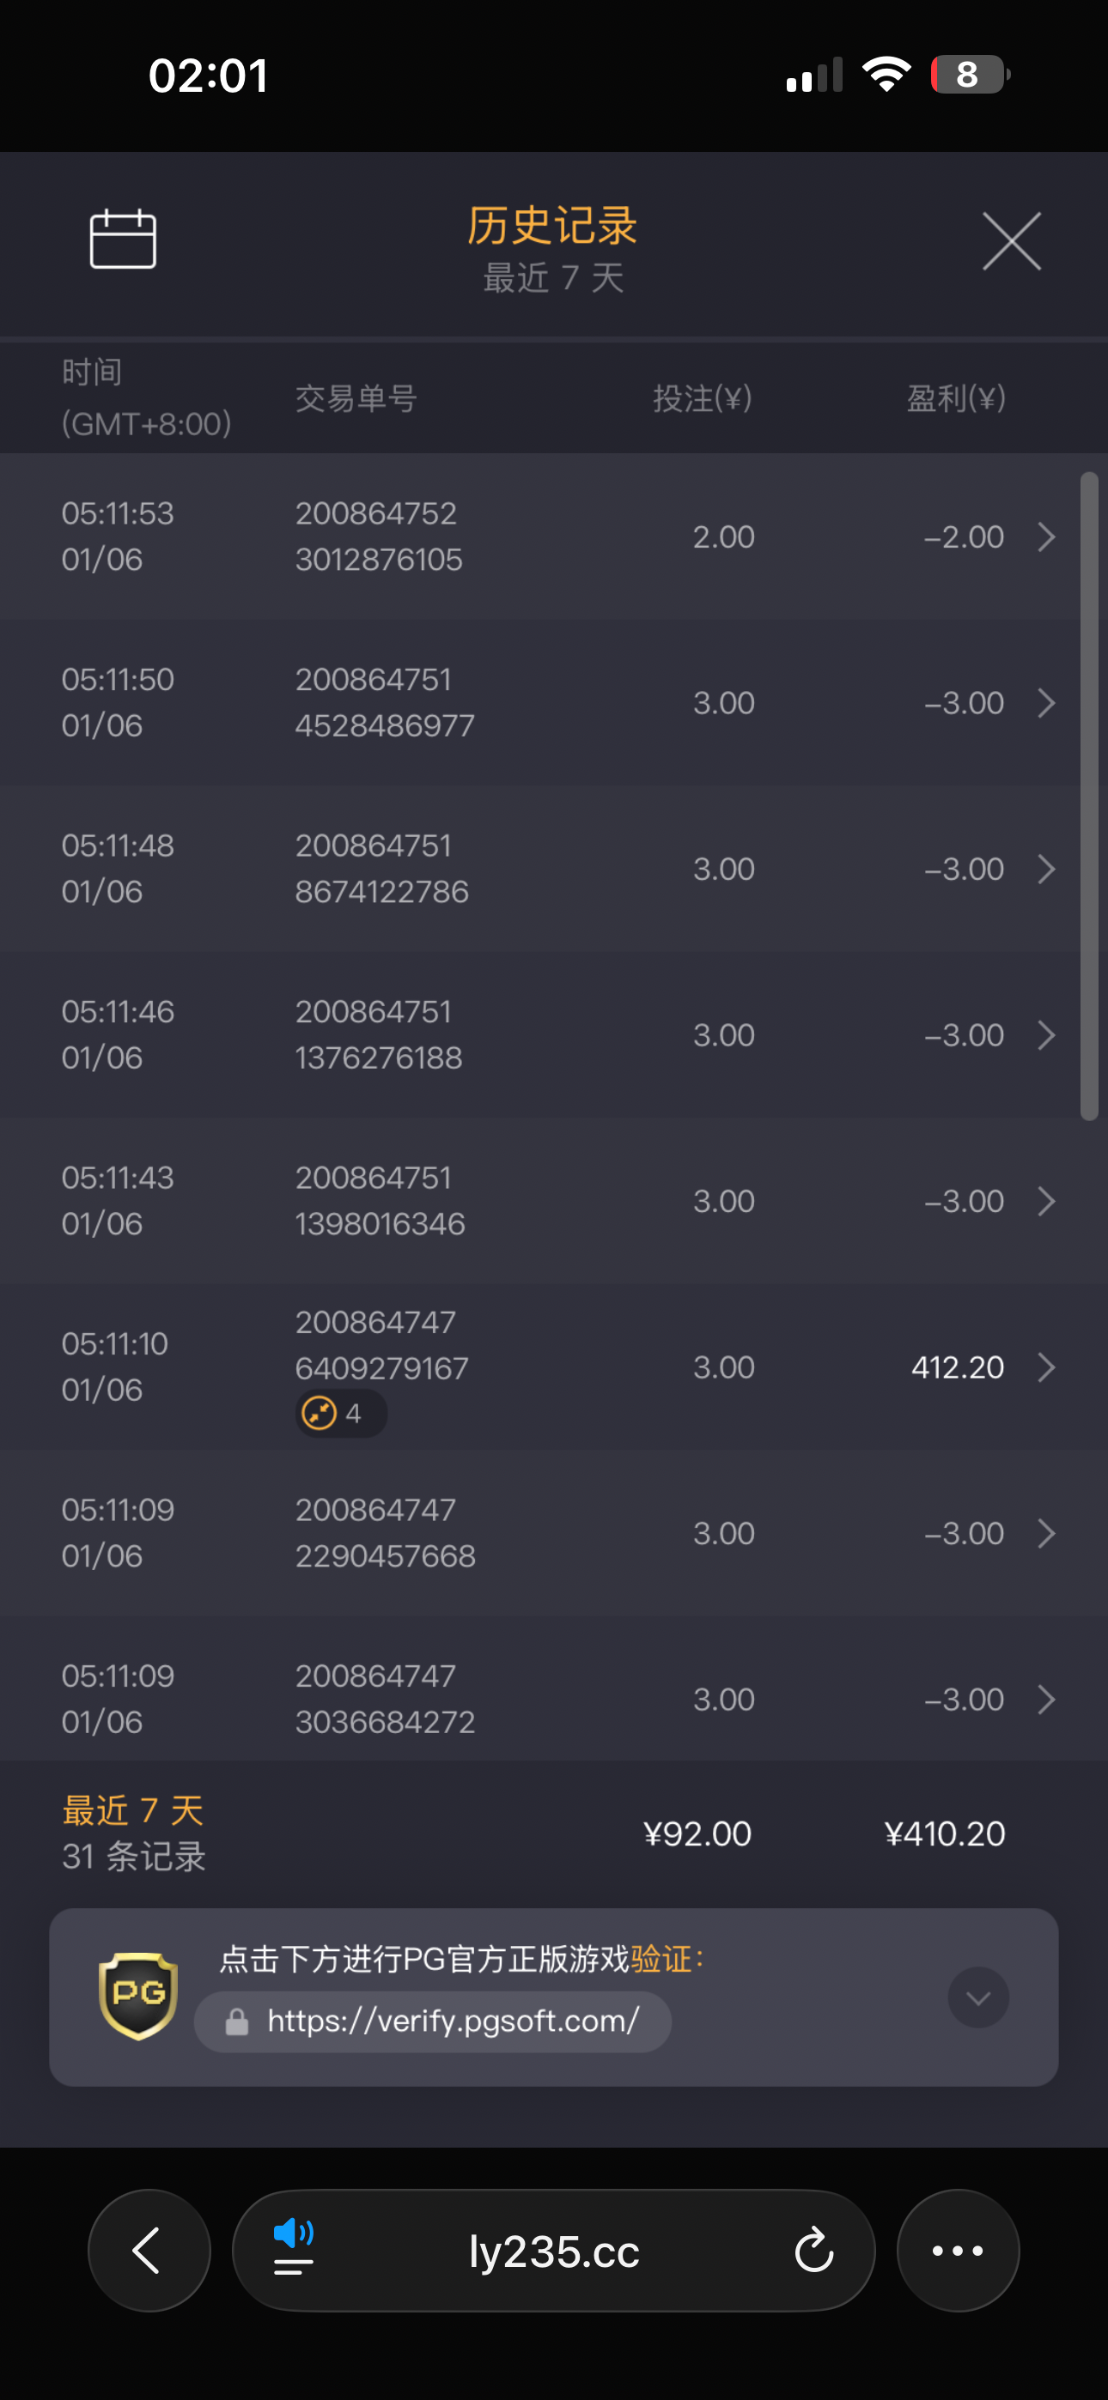Tap the lock icon beside verify URL
Screen dimensions: 1108x2400
[237, 2022]
